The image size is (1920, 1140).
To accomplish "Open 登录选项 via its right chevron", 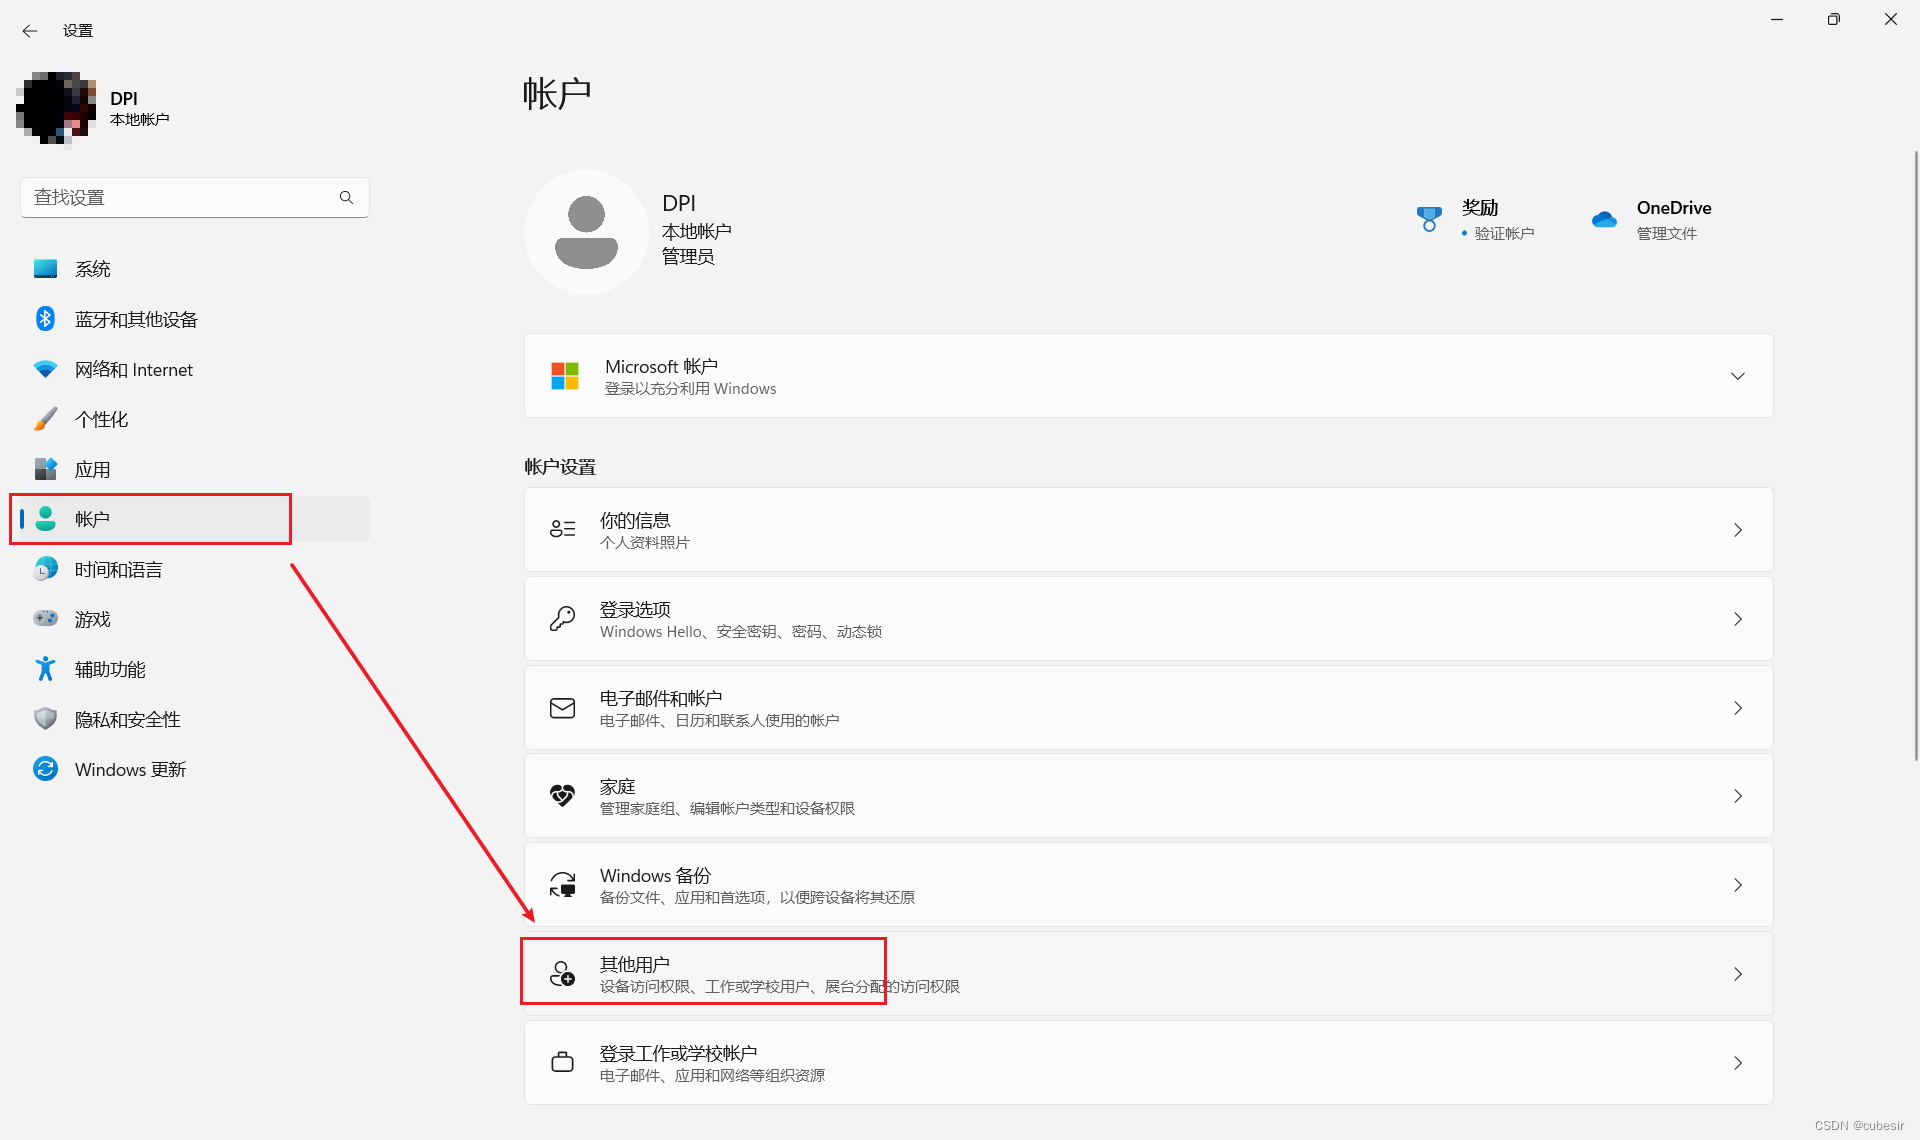I will pyautogui.click(x=1737, y=619).
